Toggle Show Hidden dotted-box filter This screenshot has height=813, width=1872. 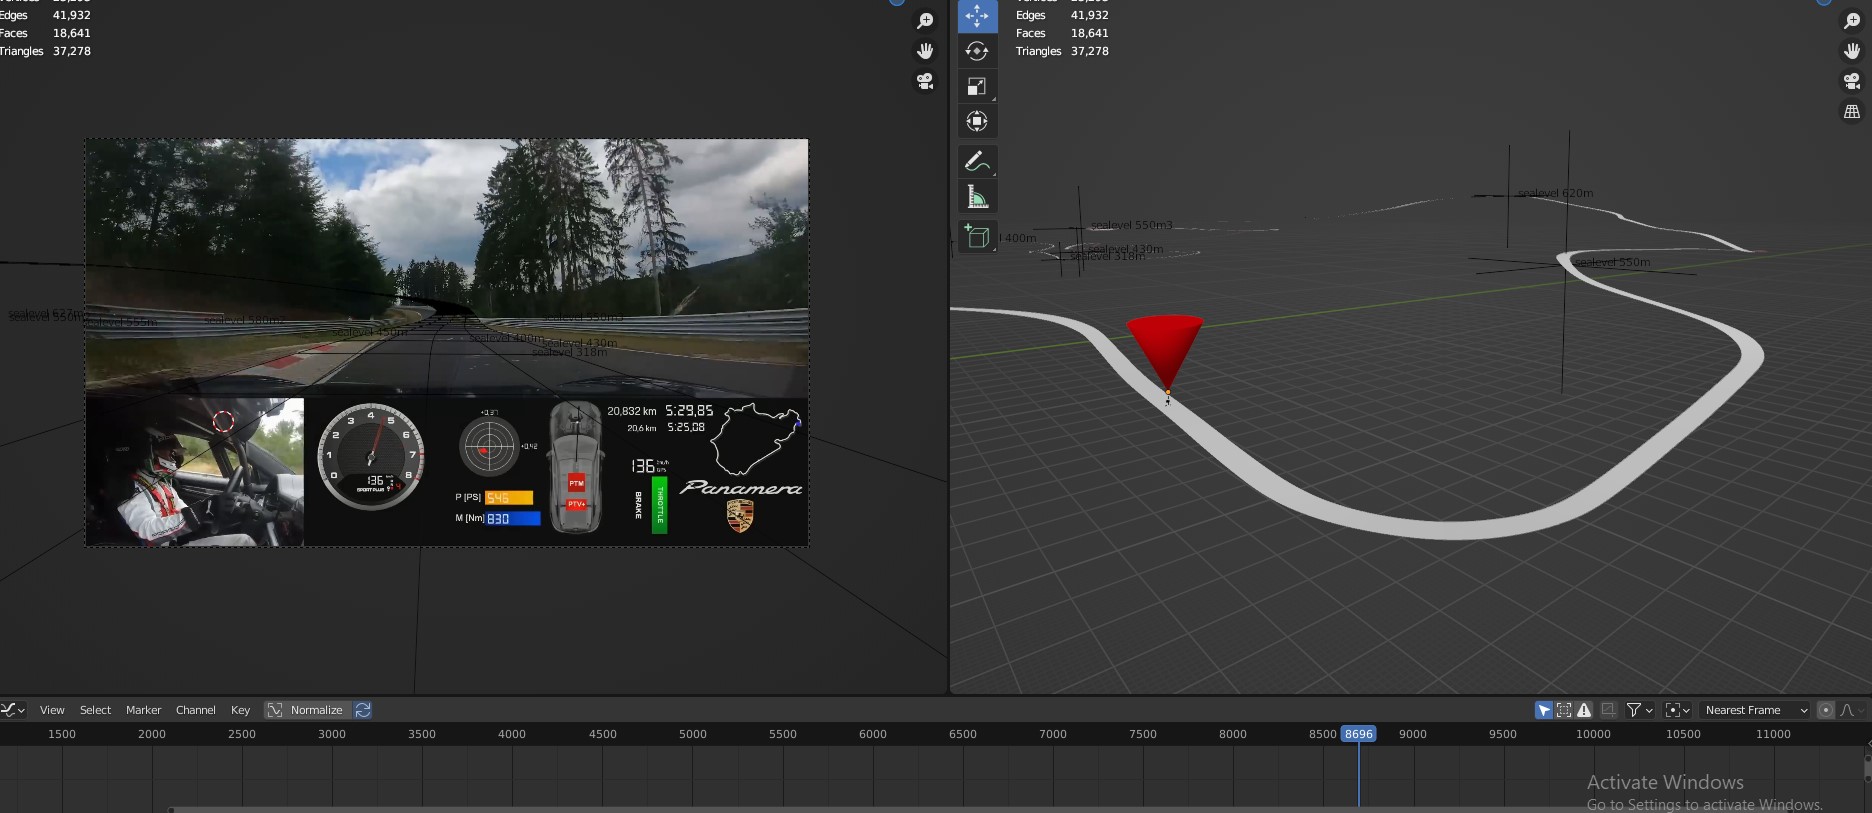click(1564, 710)
